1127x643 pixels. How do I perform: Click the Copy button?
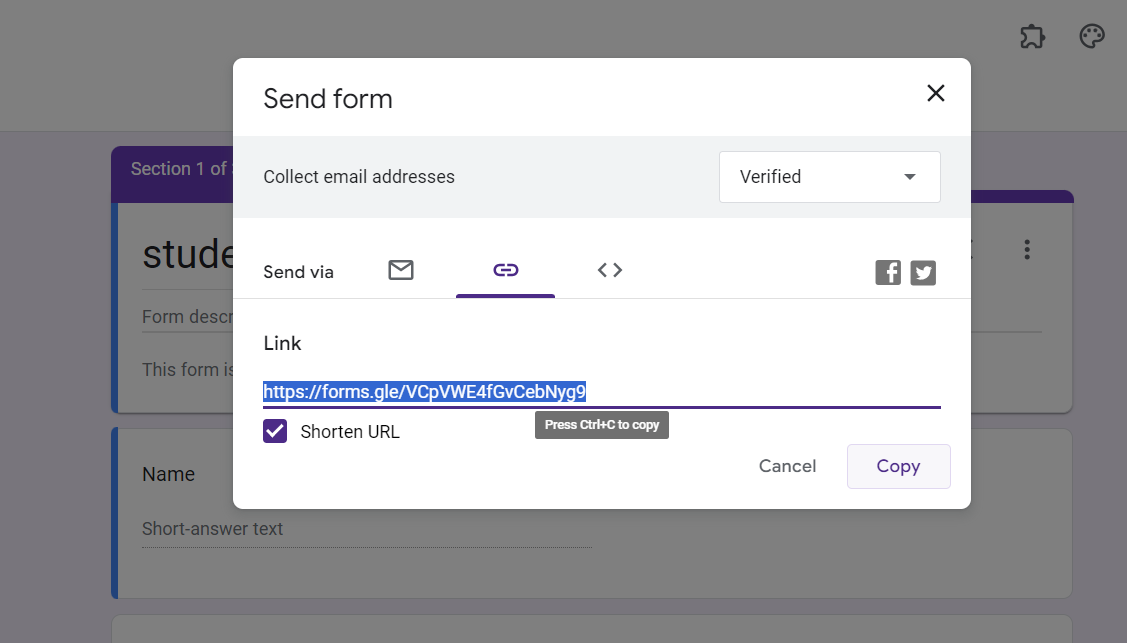click(x=898, y=466)
